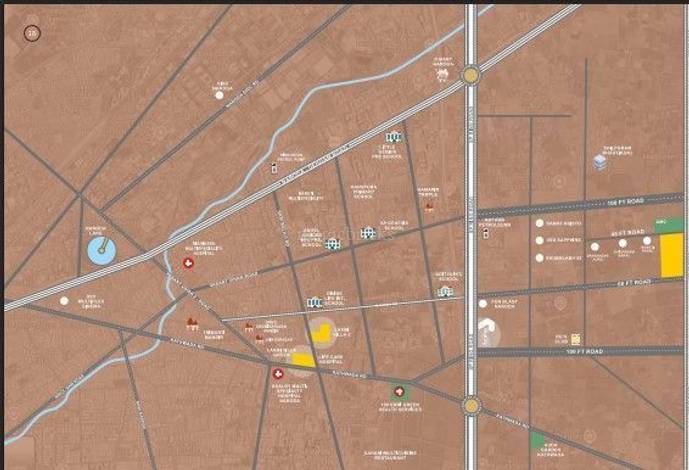Click the circled number 20 badge

33,33
